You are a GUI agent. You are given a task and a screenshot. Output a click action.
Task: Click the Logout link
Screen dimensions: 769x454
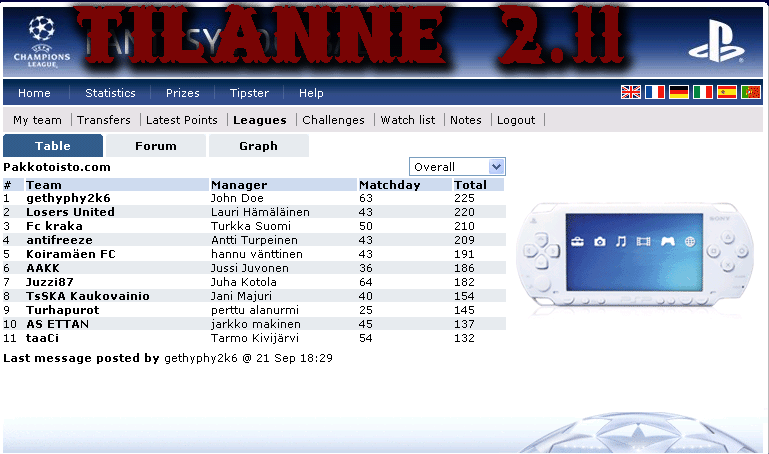point(516,120)
